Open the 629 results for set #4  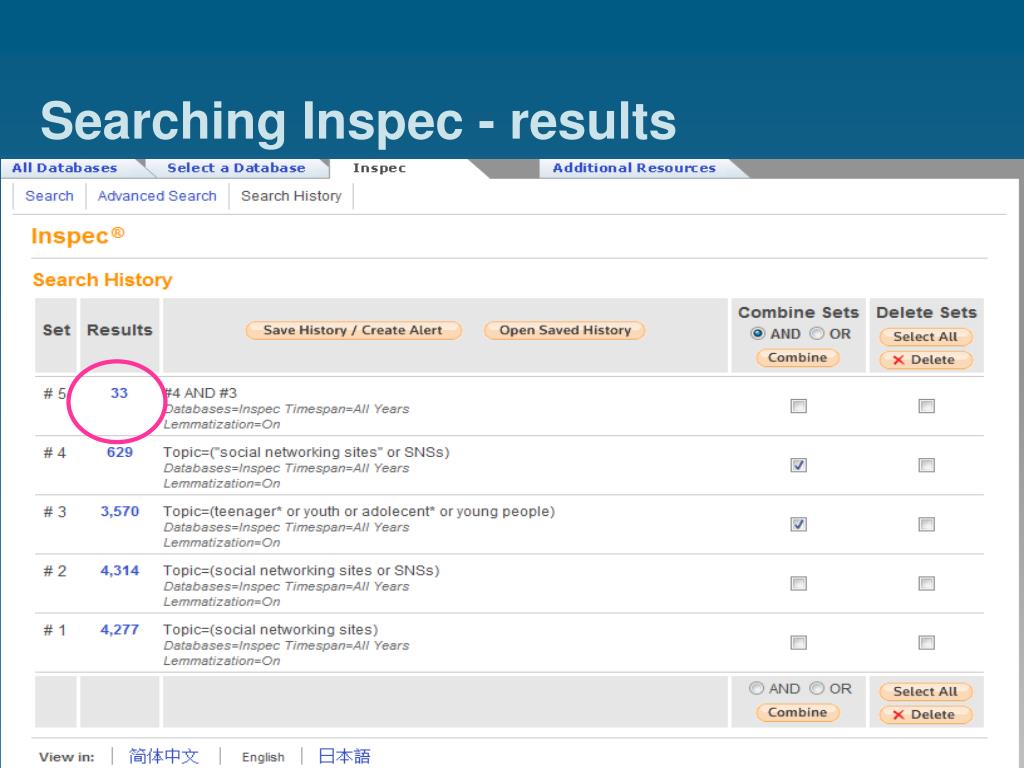pos(120,452)
